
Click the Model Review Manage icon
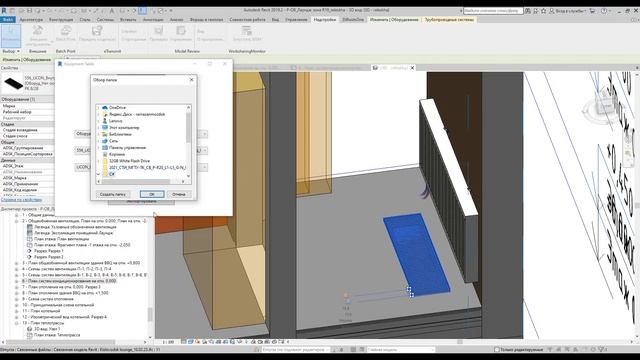pyautogui.click(x=181, y=31)
